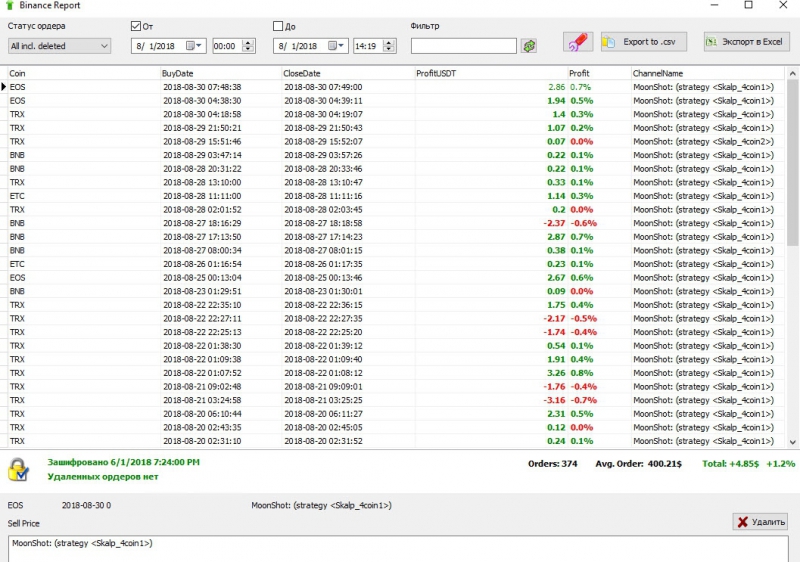800x562 pixels.
Task: Select the EOS row bought 2018-08-30 07:48:38
Action: point(396,87)
